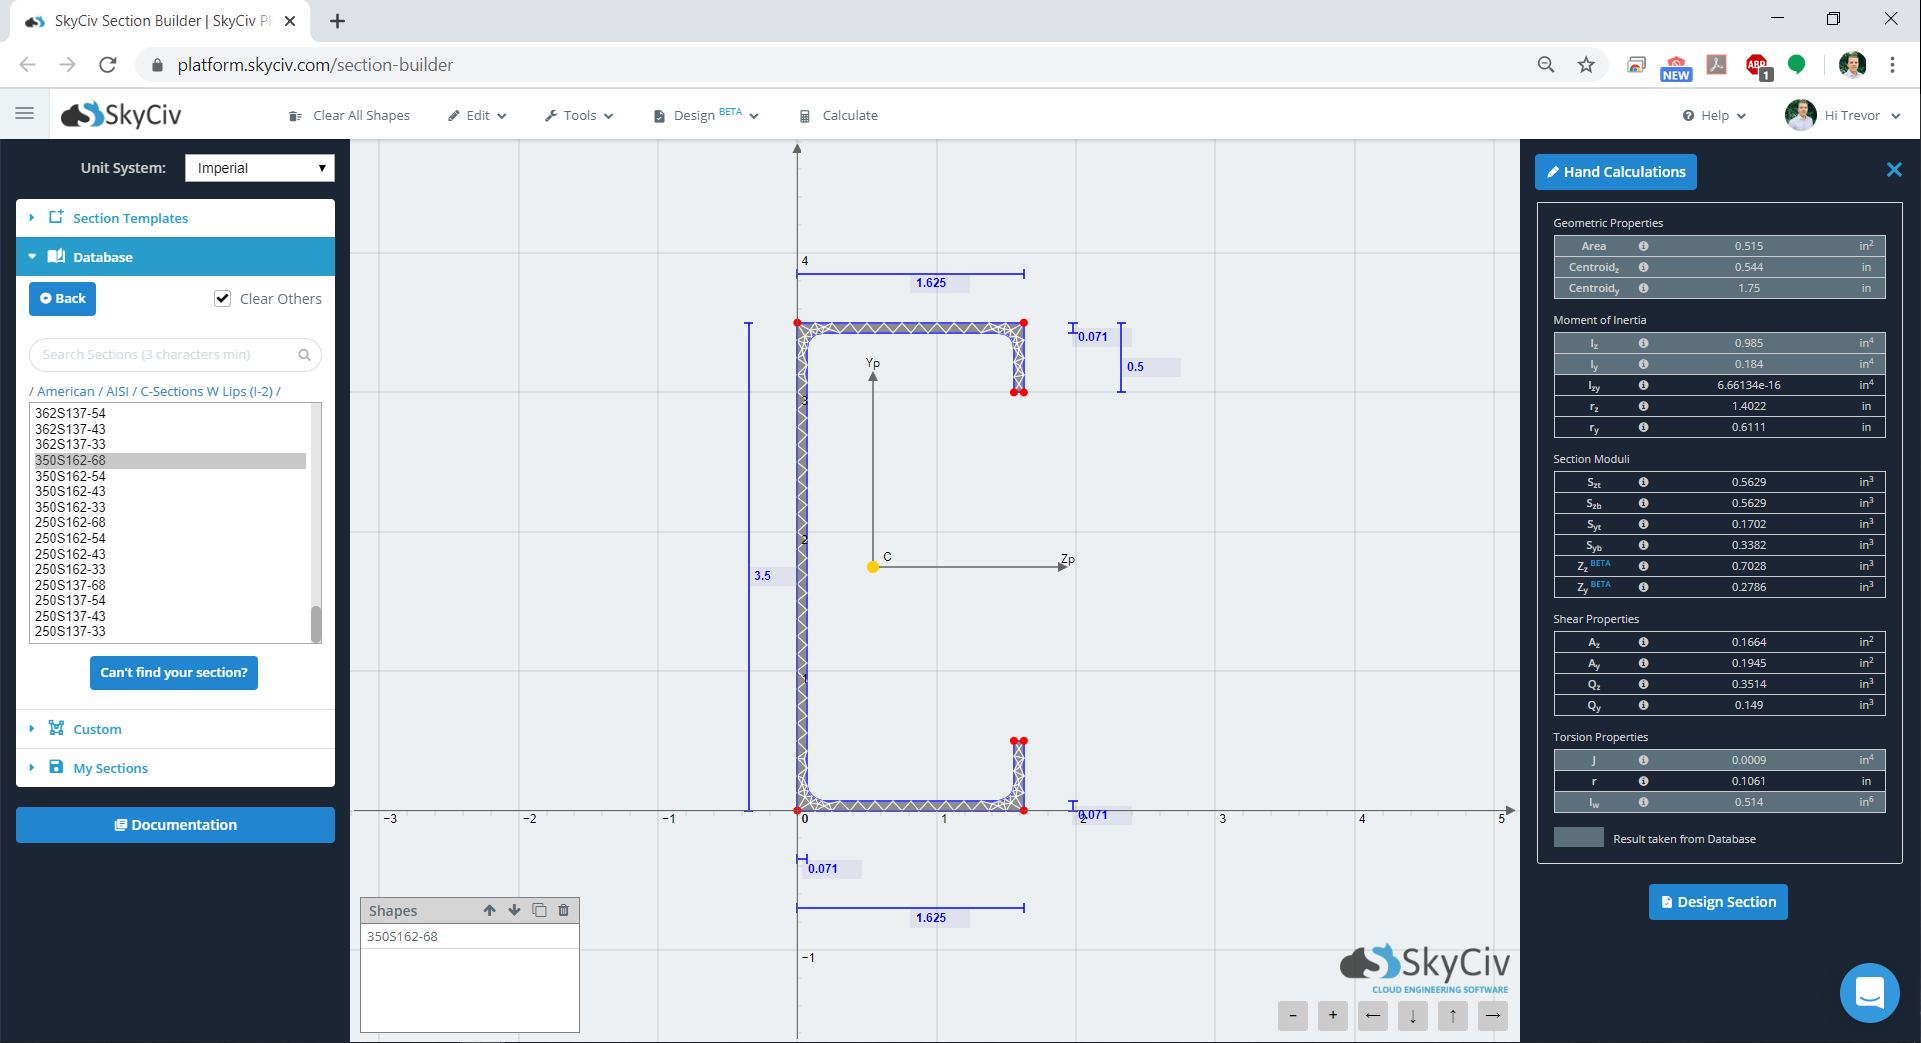1921x1043 pixels.
Task: Close the results panel with X
Action: (1894, 170)
